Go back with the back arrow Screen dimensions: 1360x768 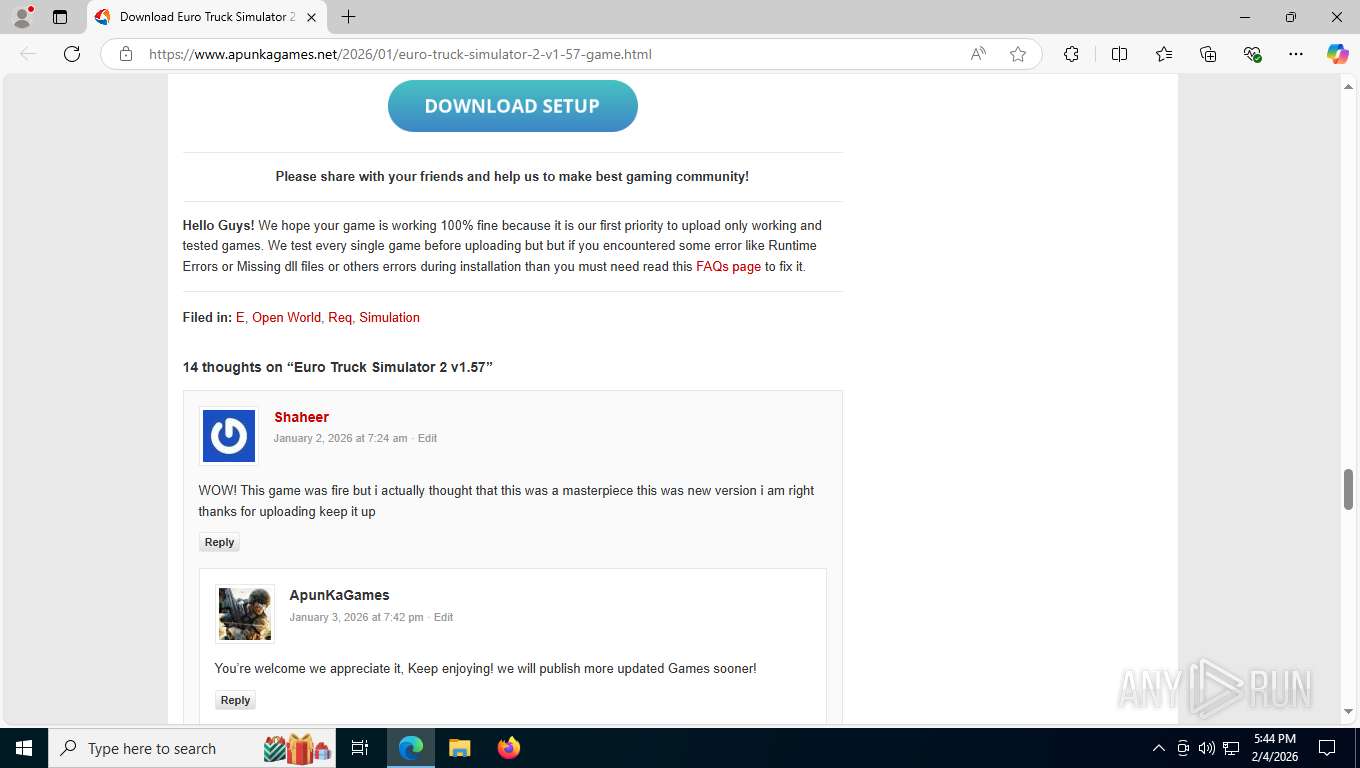[28, 54]
